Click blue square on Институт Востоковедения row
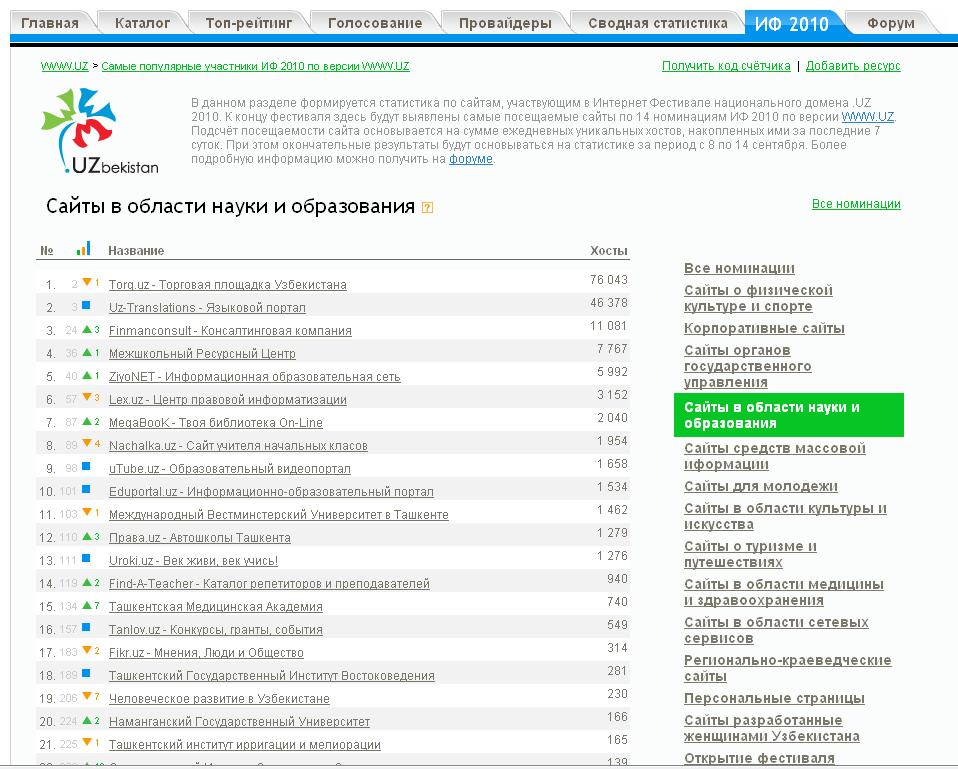The height and width of the screenshot is (769, 958). 86,673
